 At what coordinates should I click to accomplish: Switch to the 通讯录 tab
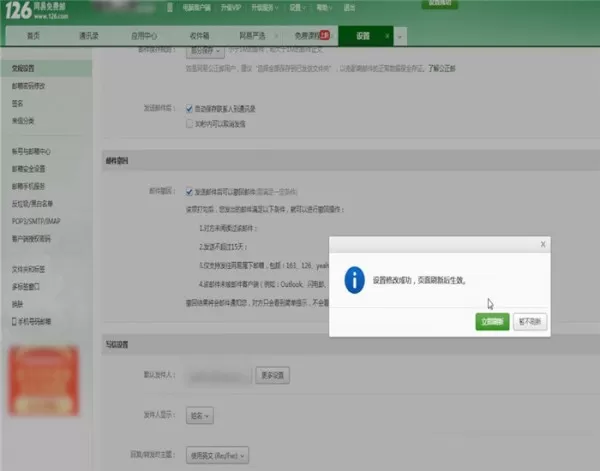pyautogui.click(x=89, y=36)
